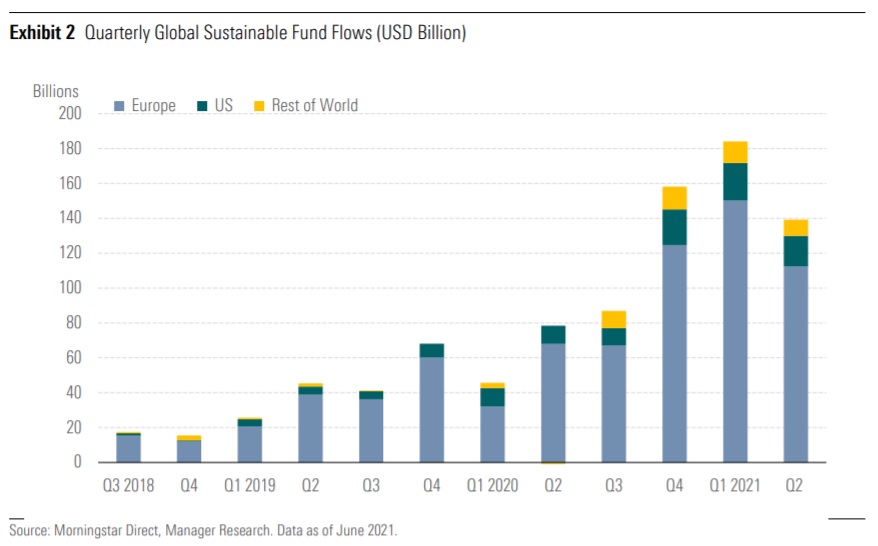This screenshot has width=878, height=546.
Task: Click the US segment of Q4 2020 bar
Action: pos(674,227)
